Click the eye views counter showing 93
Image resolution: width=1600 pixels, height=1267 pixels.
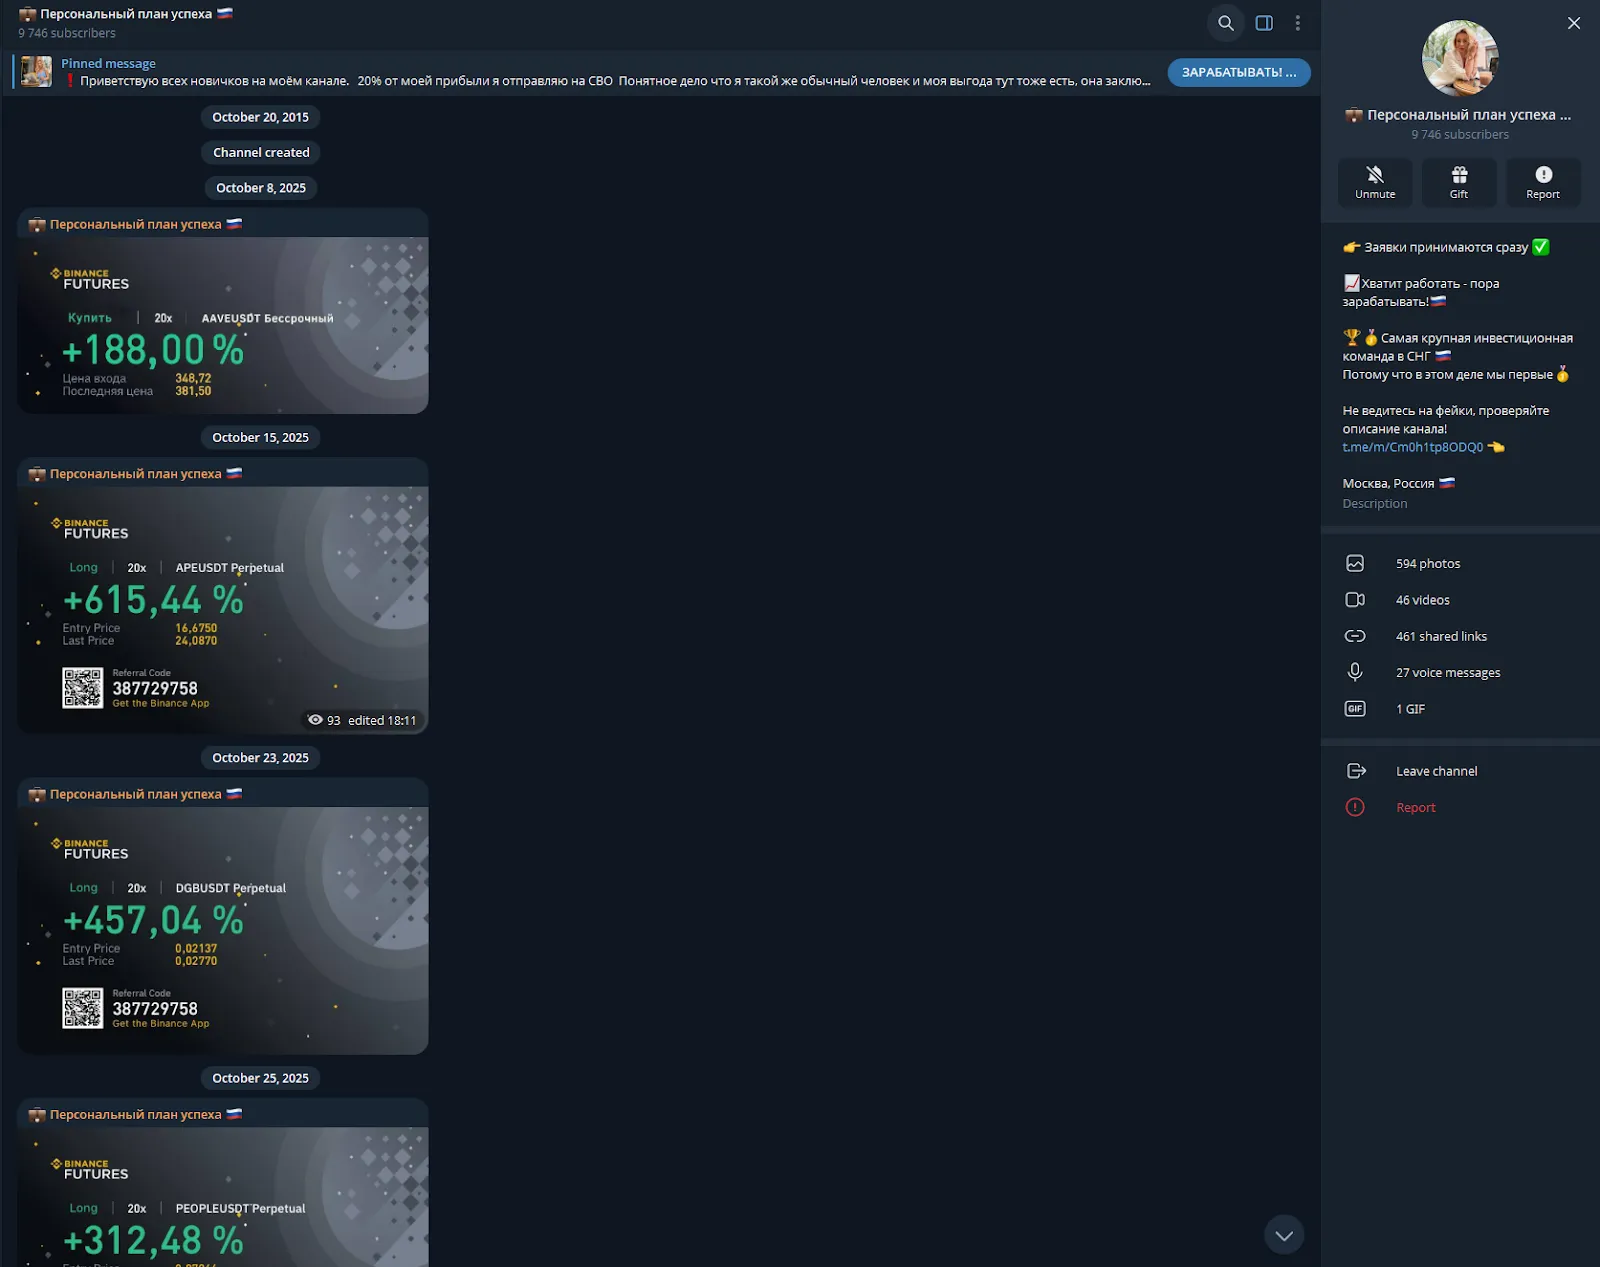(x=324, y=720)
